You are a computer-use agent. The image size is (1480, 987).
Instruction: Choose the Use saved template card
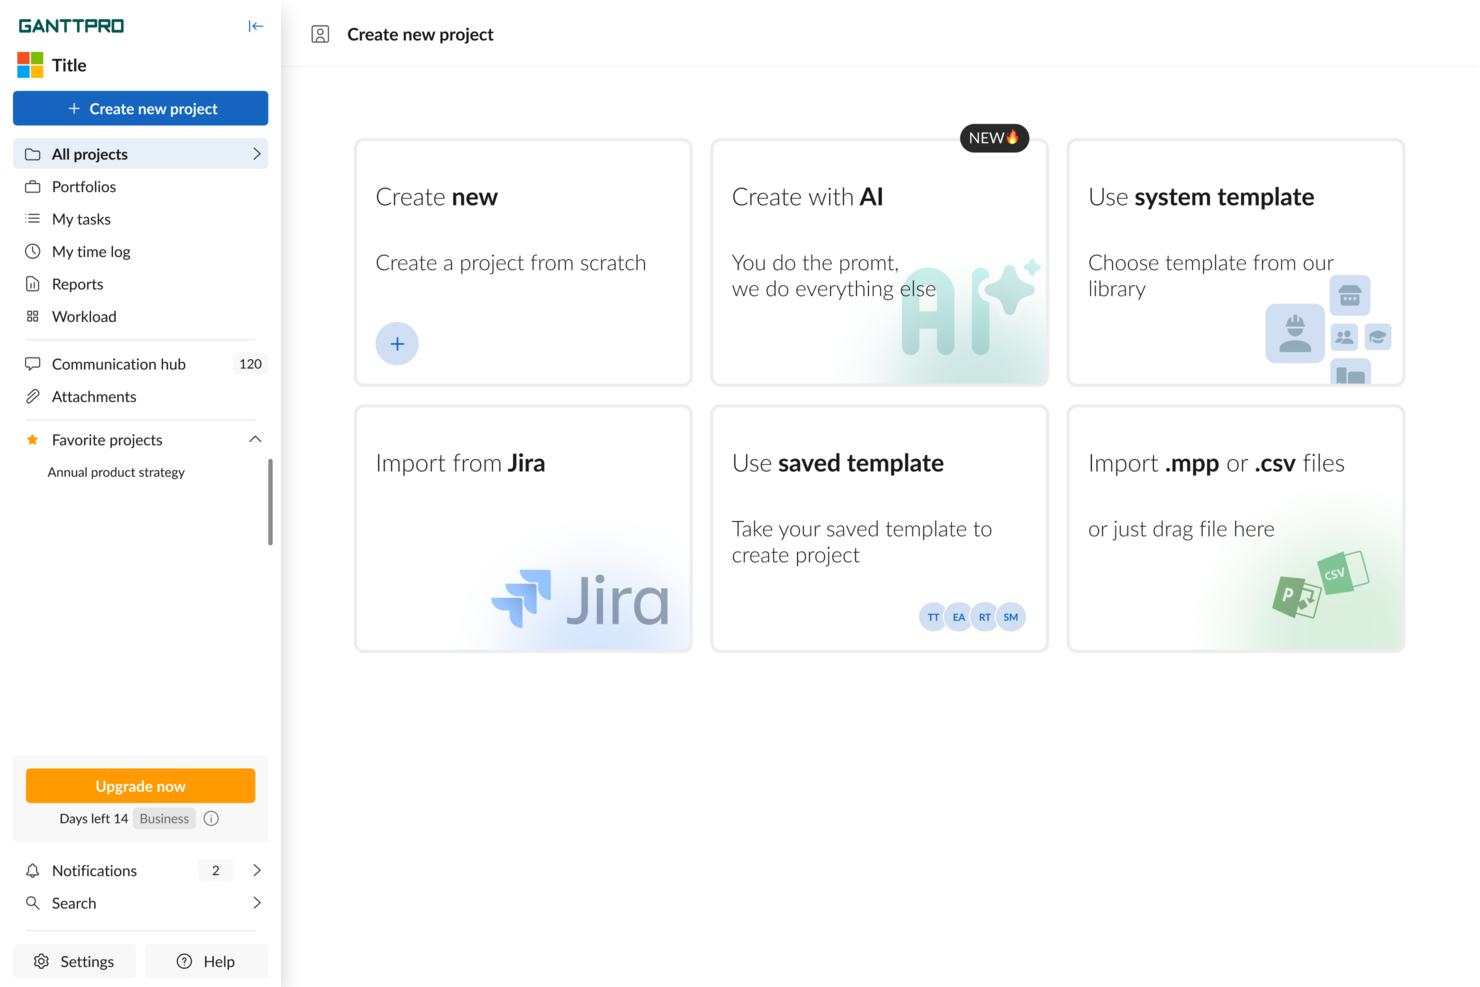coord(880,529)
